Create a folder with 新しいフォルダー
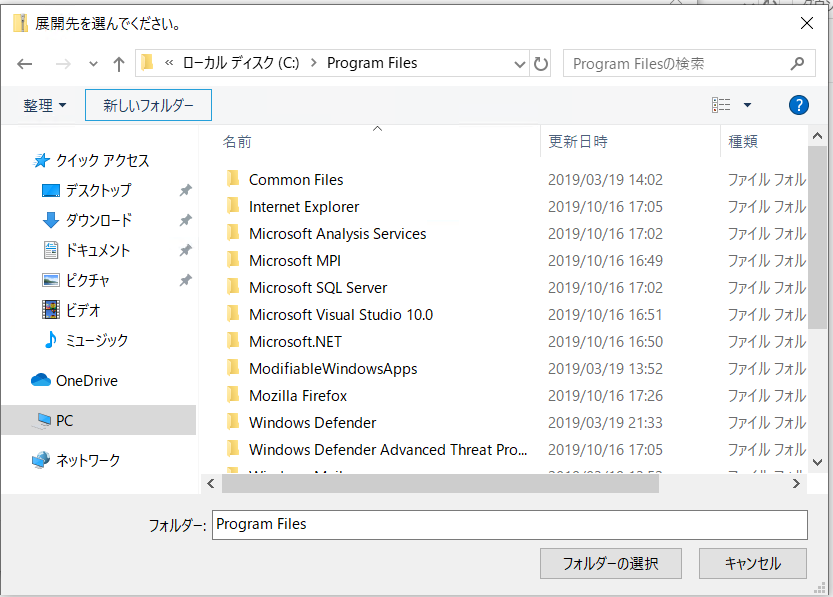This screenshot has height=597, width=833. point(148,105)
